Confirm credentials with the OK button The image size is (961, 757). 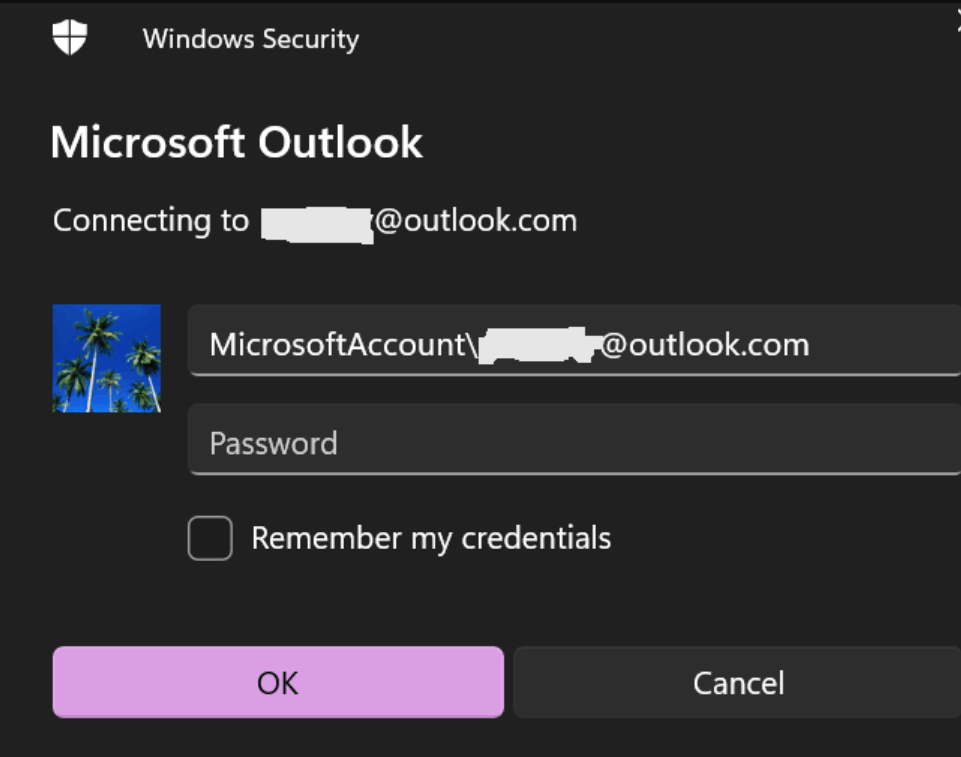[x=278, y=682]
